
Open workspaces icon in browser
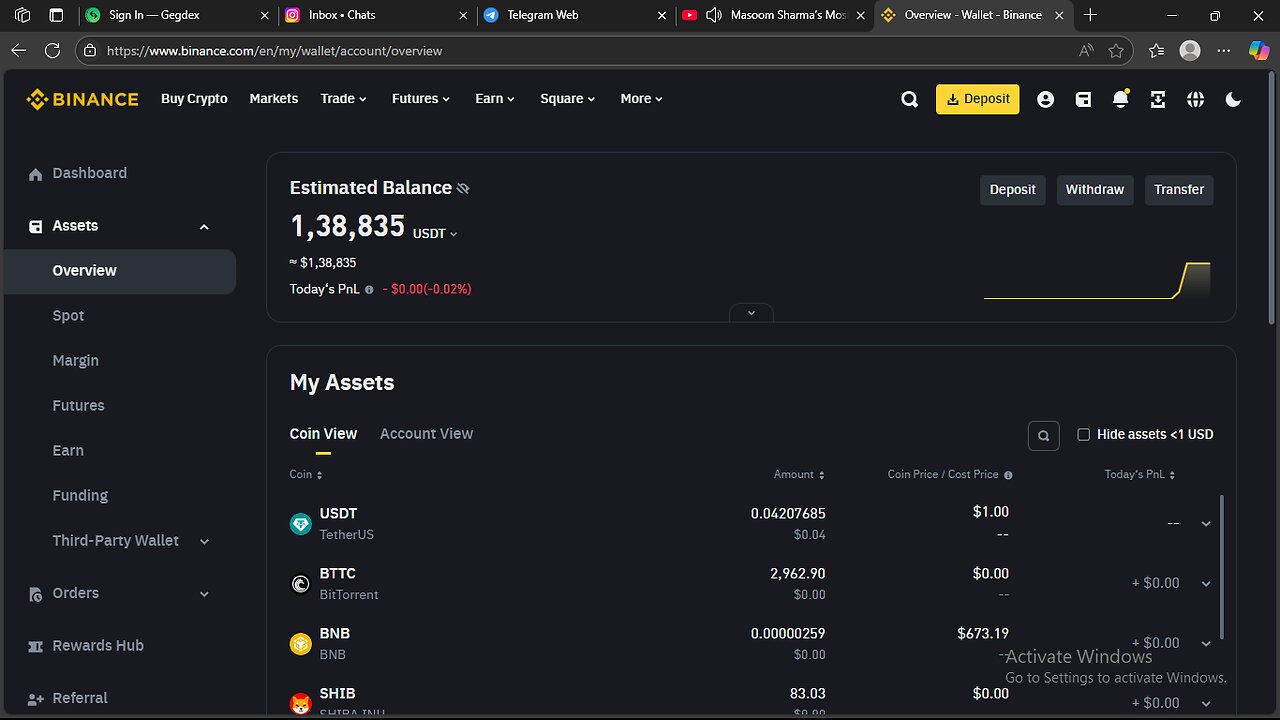(x=22, y=15)
